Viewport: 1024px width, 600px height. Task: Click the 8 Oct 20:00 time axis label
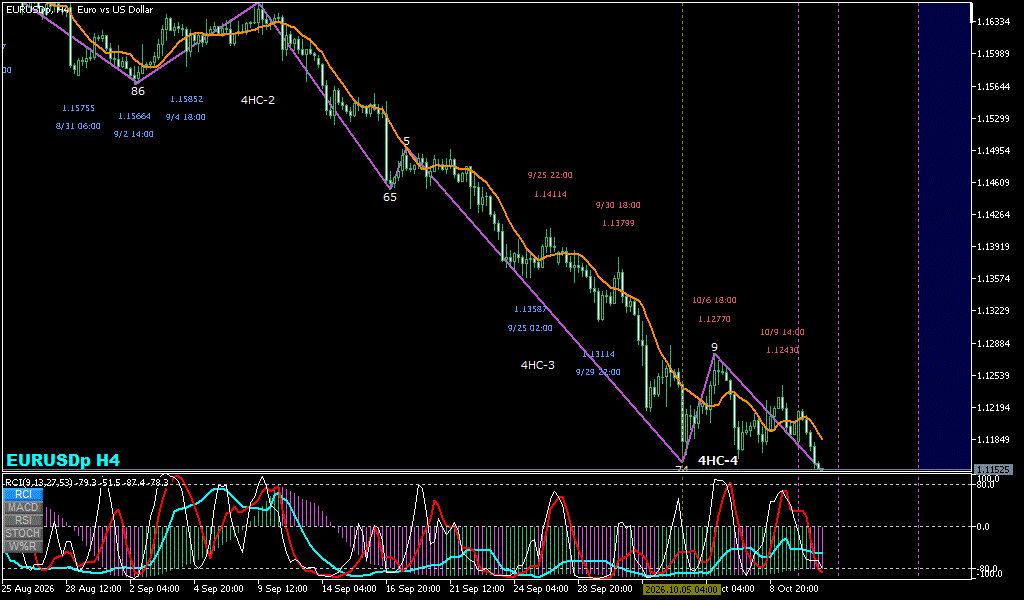click(793, 589)
